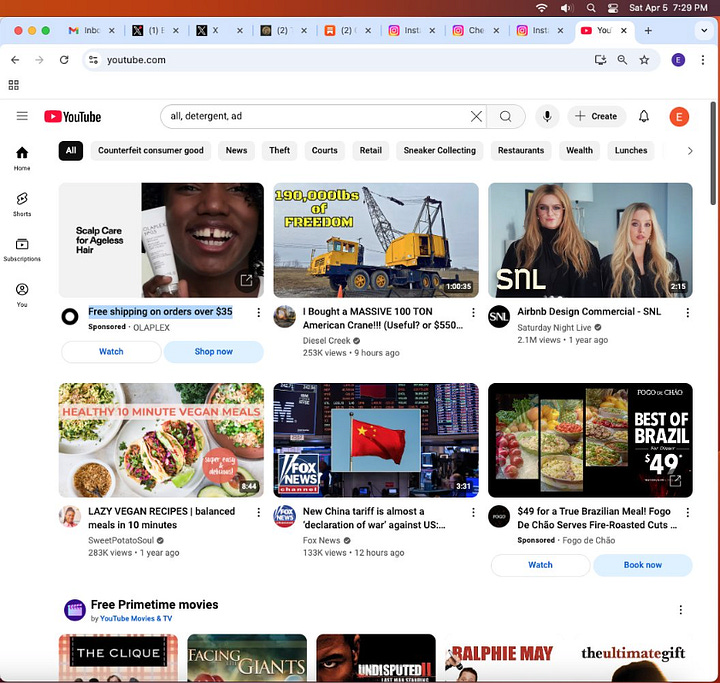The image size is (720, 683).
Task: Click the Shop now button
Action: 214,352
